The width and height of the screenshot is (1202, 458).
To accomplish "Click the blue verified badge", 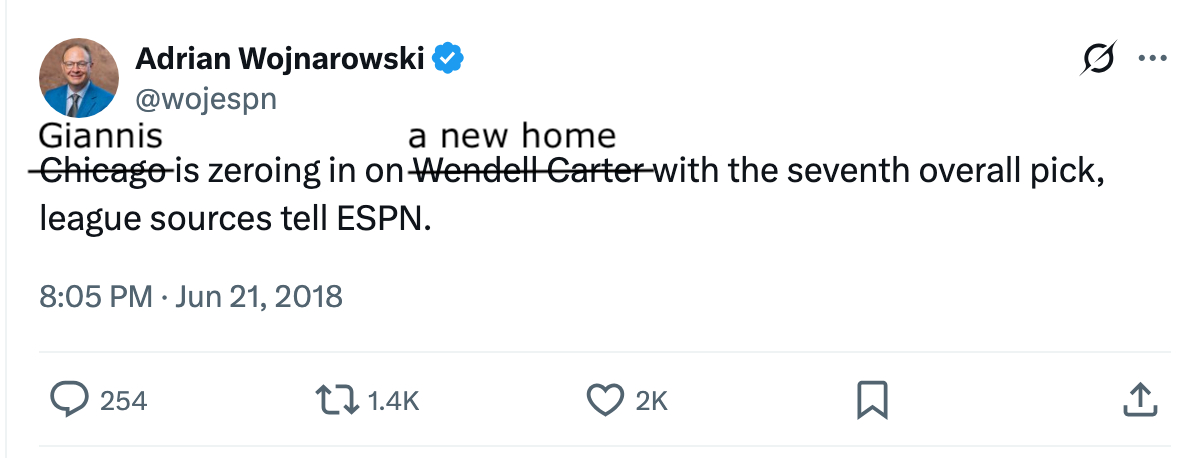I will [448, 60].
